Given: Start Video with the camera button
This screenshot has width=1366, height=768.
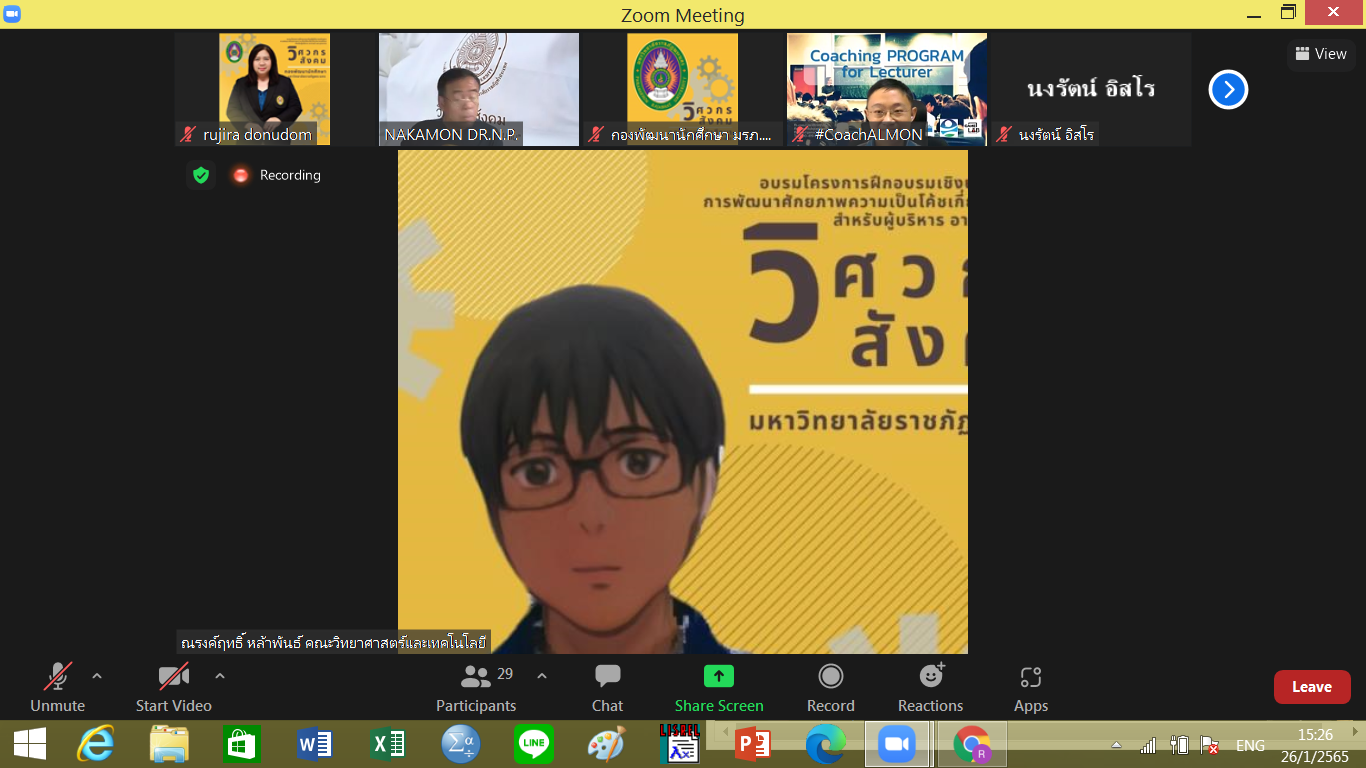Looking at the screenshot, I should tap(174, 688).
